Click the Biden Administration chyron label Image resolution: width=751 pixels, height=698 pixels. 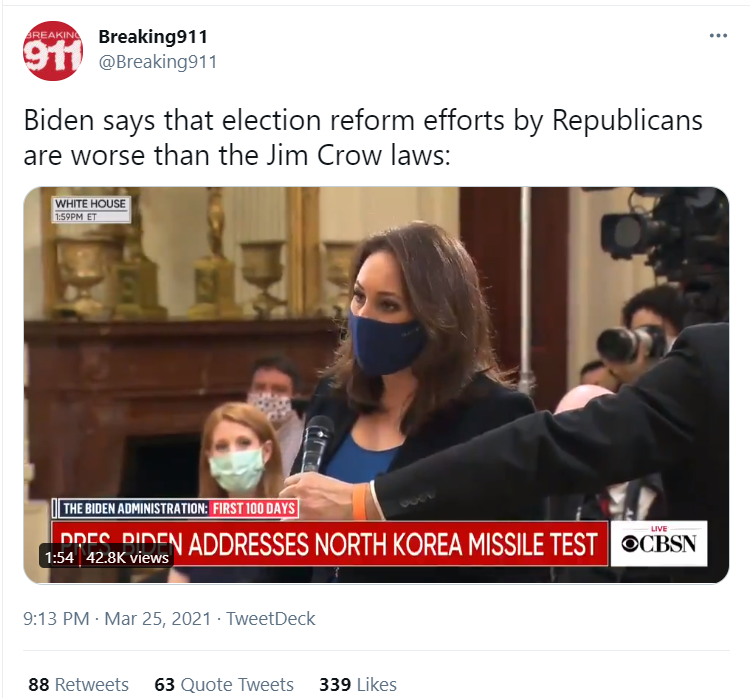click(x=135, y=508)
